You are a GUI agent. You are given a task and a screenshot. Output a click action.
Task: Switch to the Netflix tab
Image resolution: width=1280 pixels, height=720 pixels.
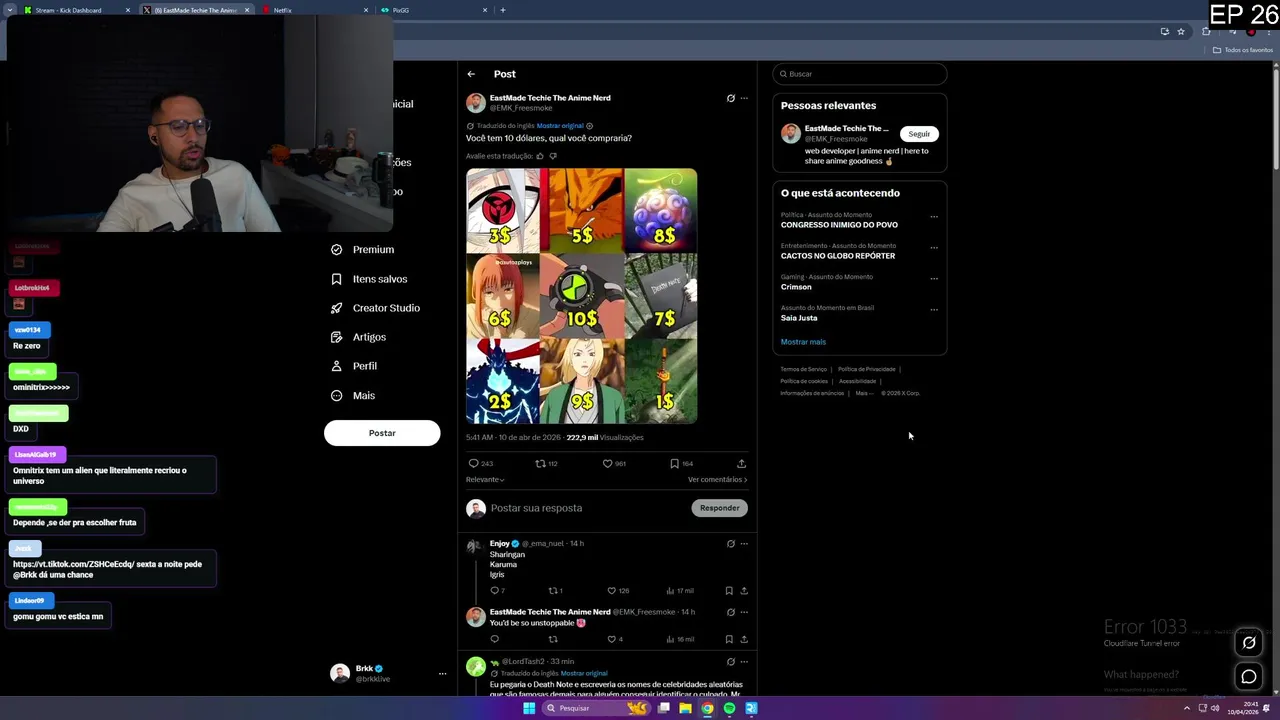(316, 10)
